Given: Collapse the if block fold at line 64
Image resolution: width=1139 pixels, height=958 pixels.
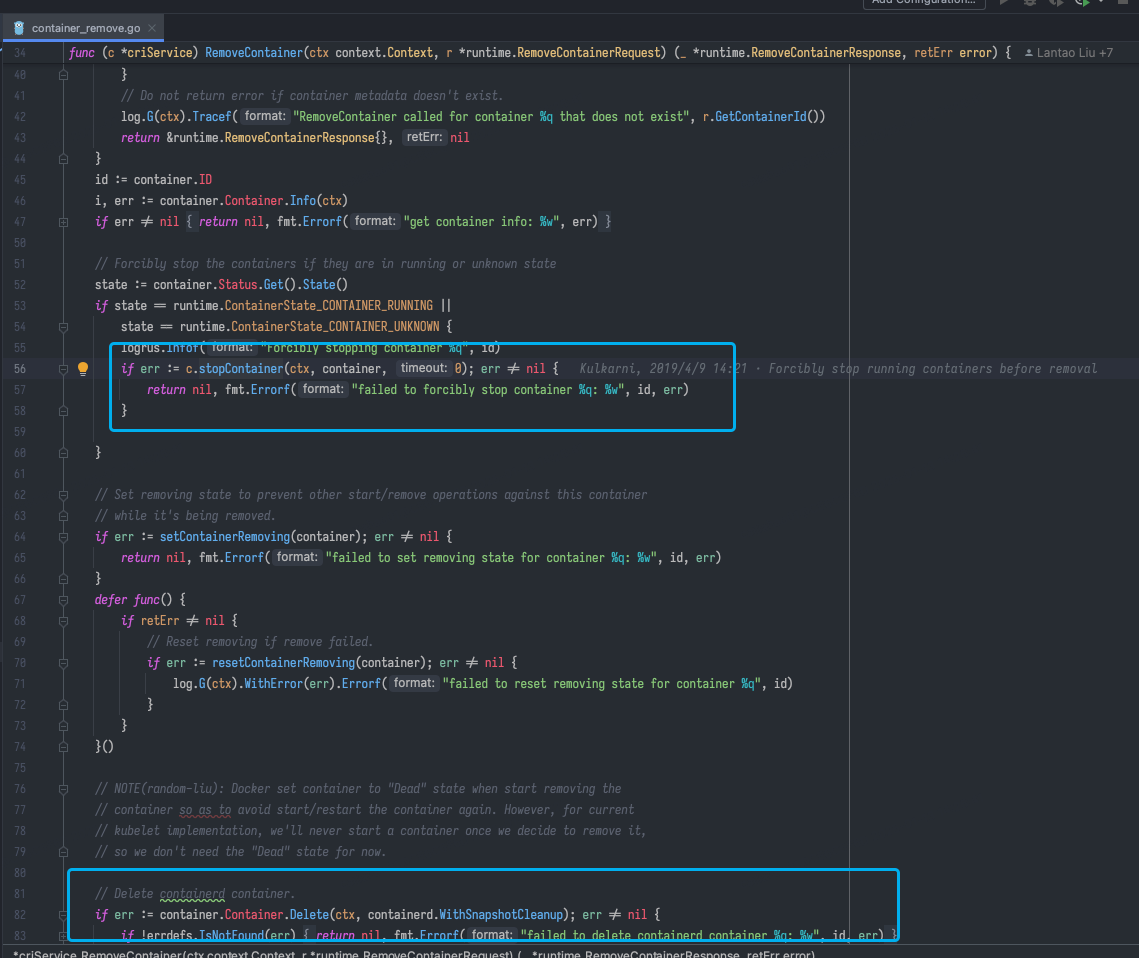Looking at the screenshot, I should pyautogui.click(x=63, y=537).
